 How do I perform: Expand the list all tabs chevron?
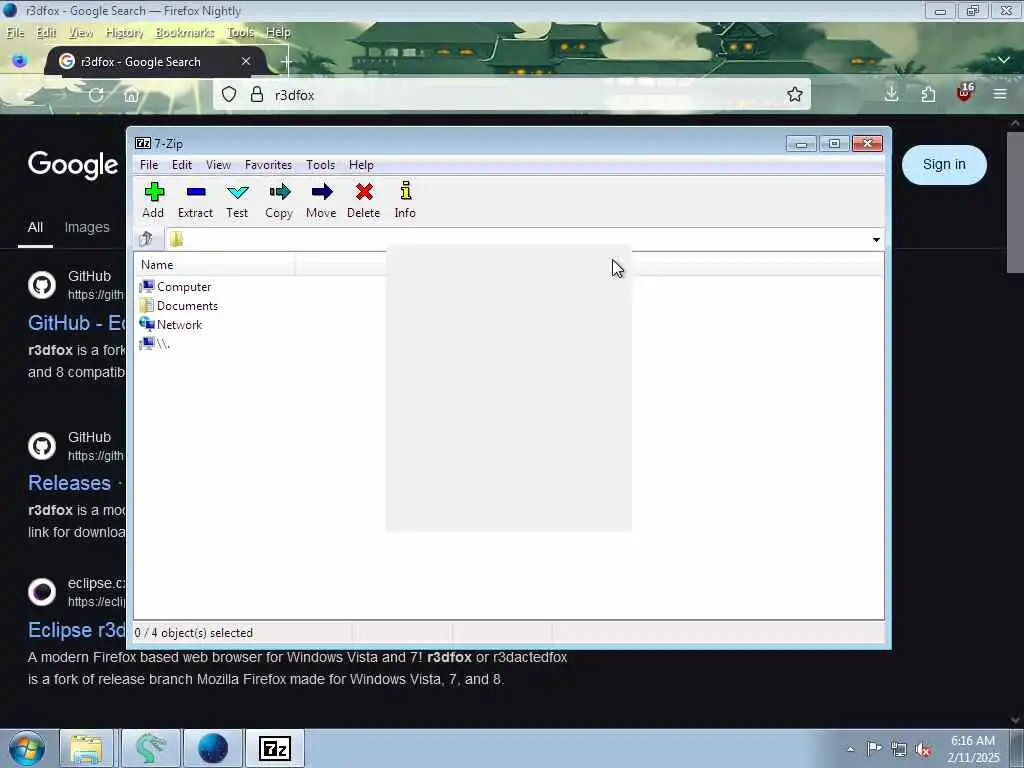point(1004,60)
